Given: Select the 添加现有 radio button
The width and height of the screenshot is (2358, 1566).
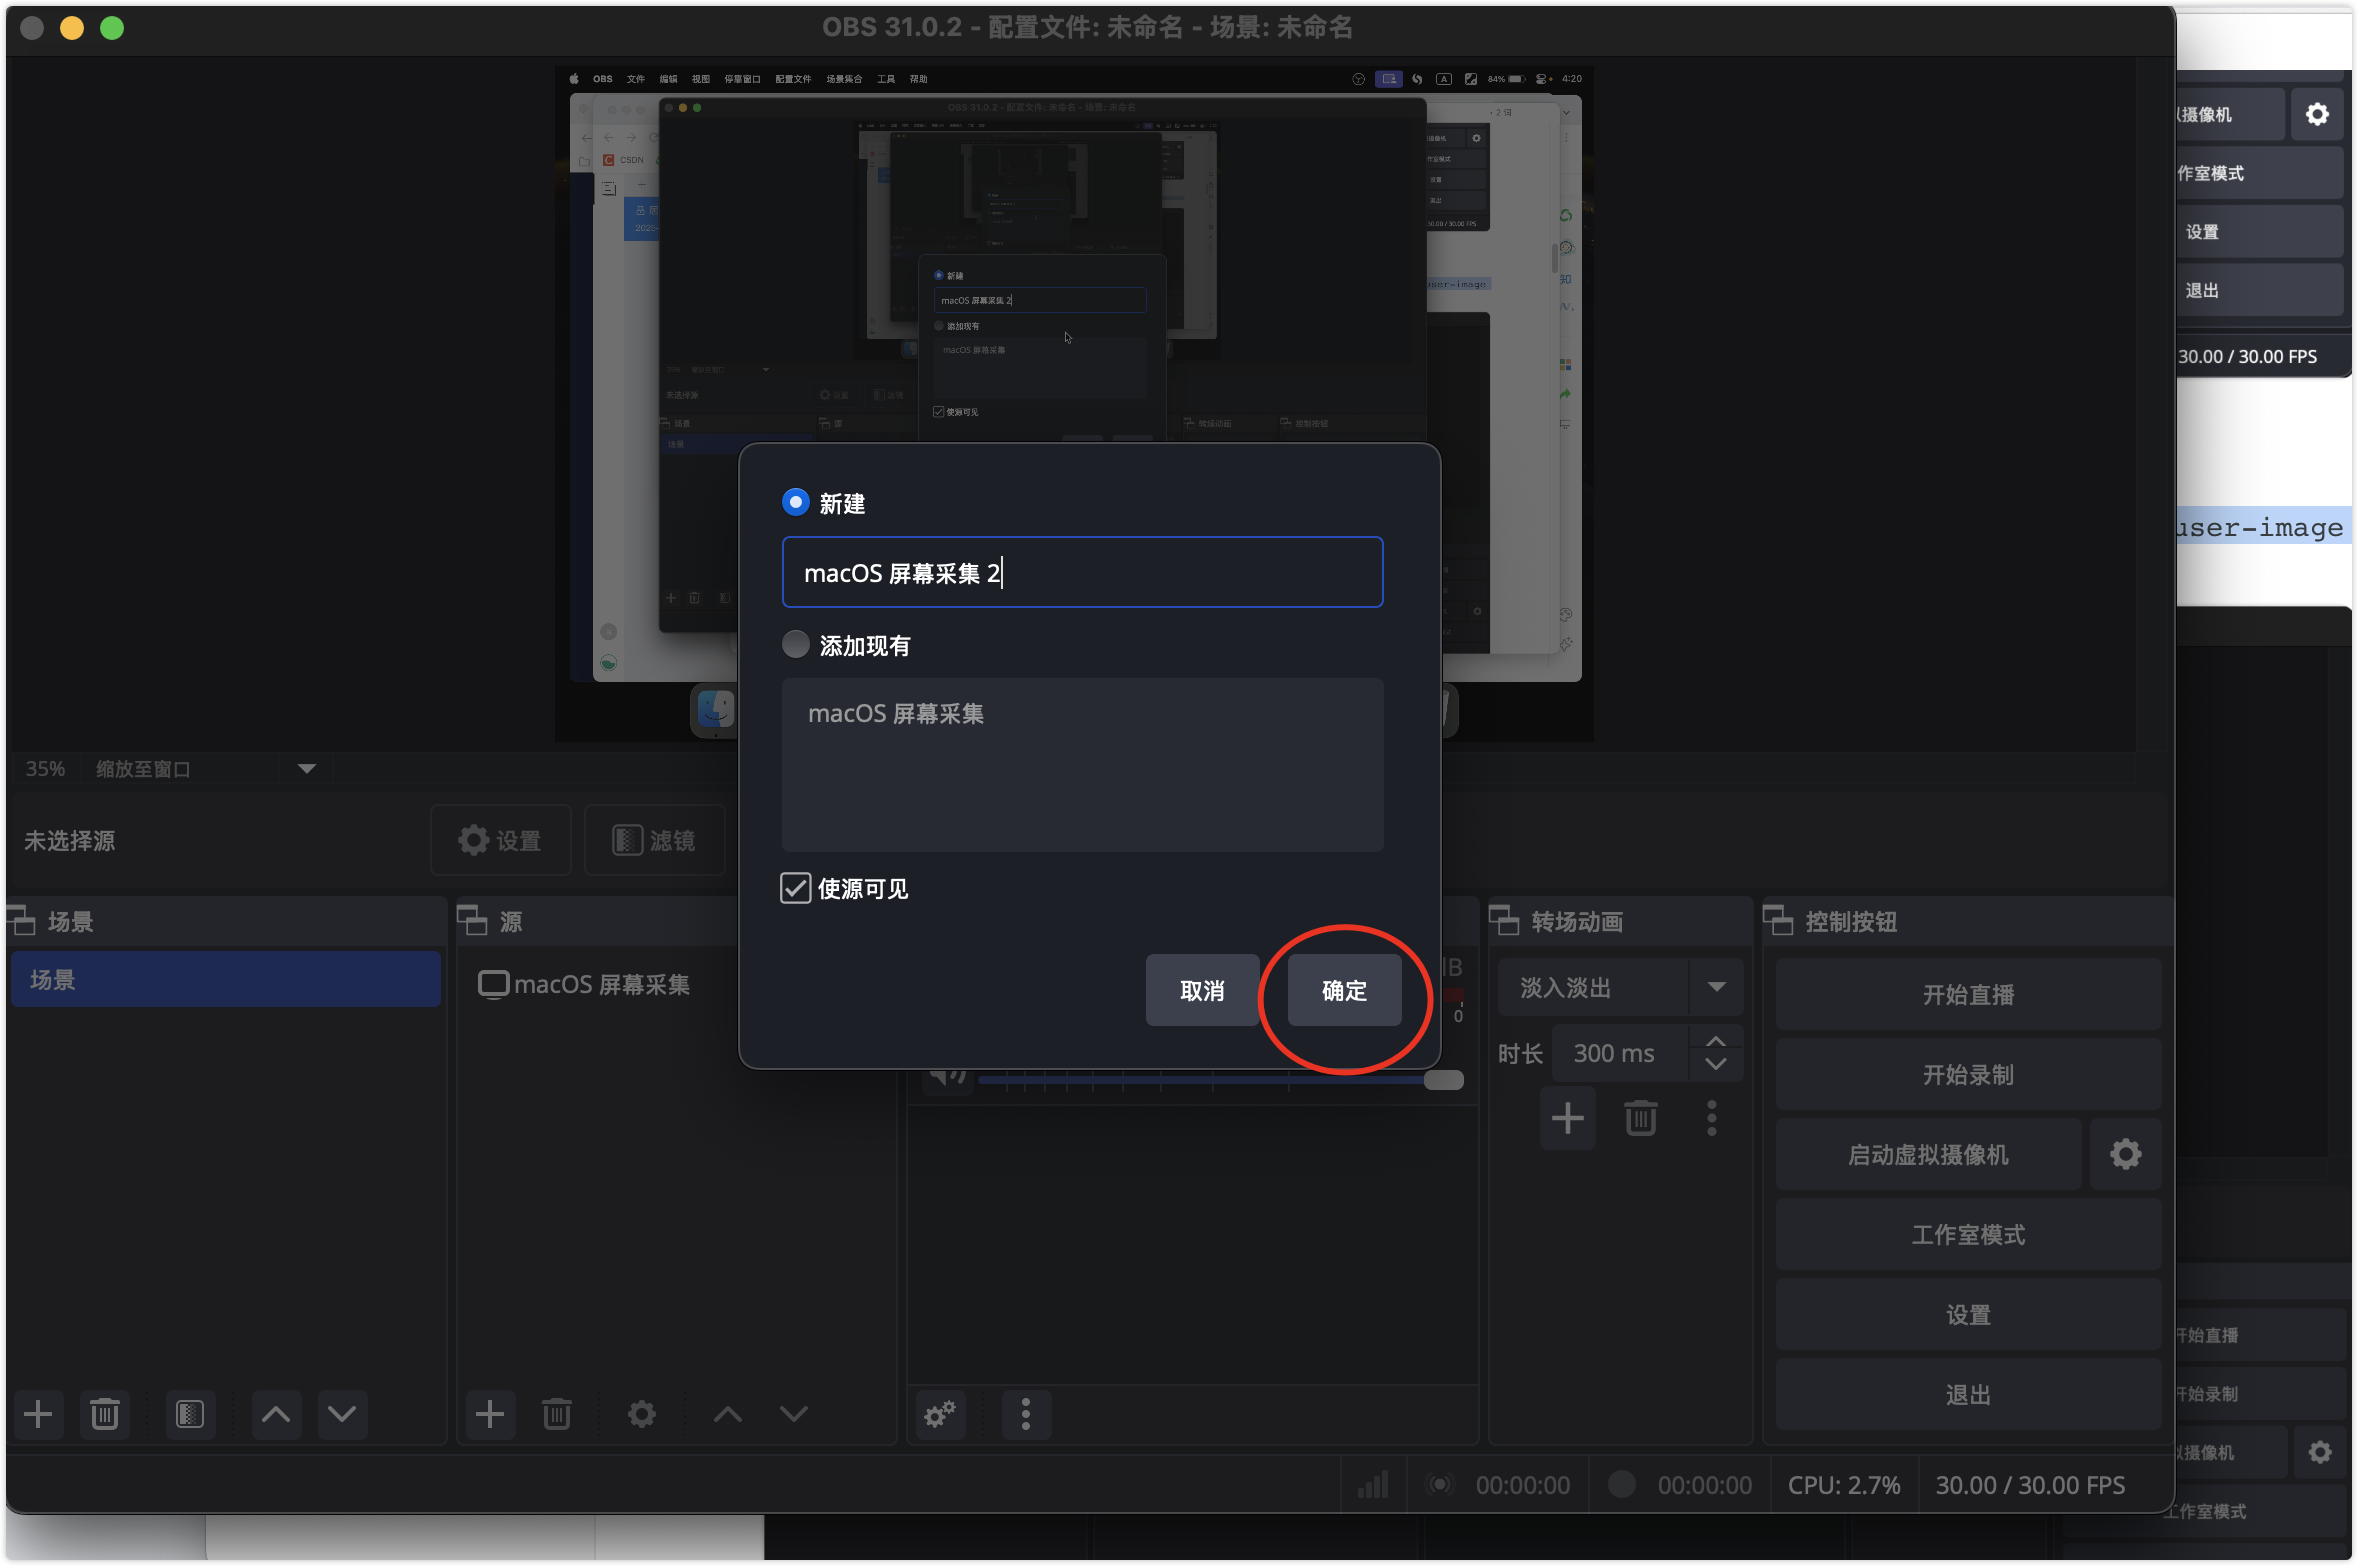Looking at the screenshot, I should (796, 645).
